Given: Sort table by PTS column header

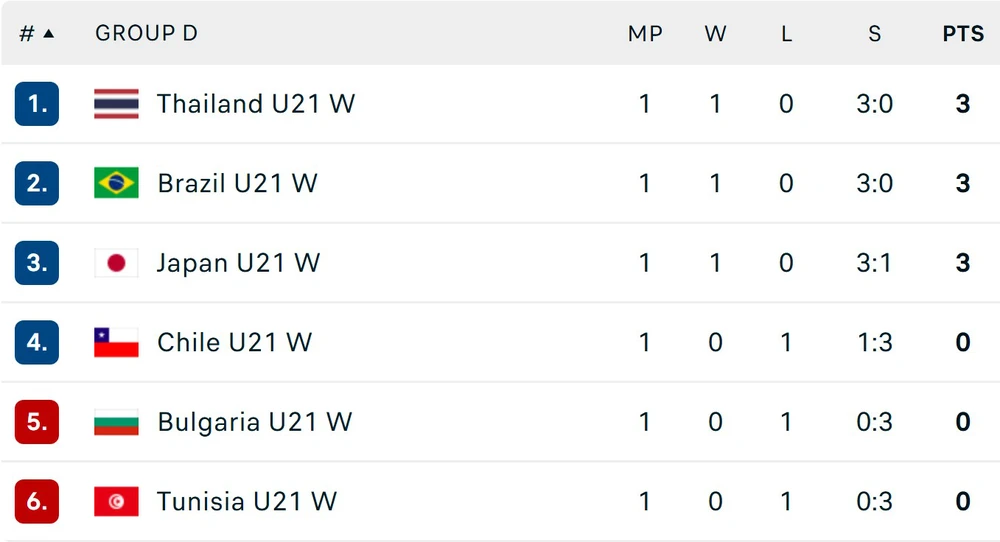Looking at the screenshot, I should pyautogui.click(x=963, y=33).
